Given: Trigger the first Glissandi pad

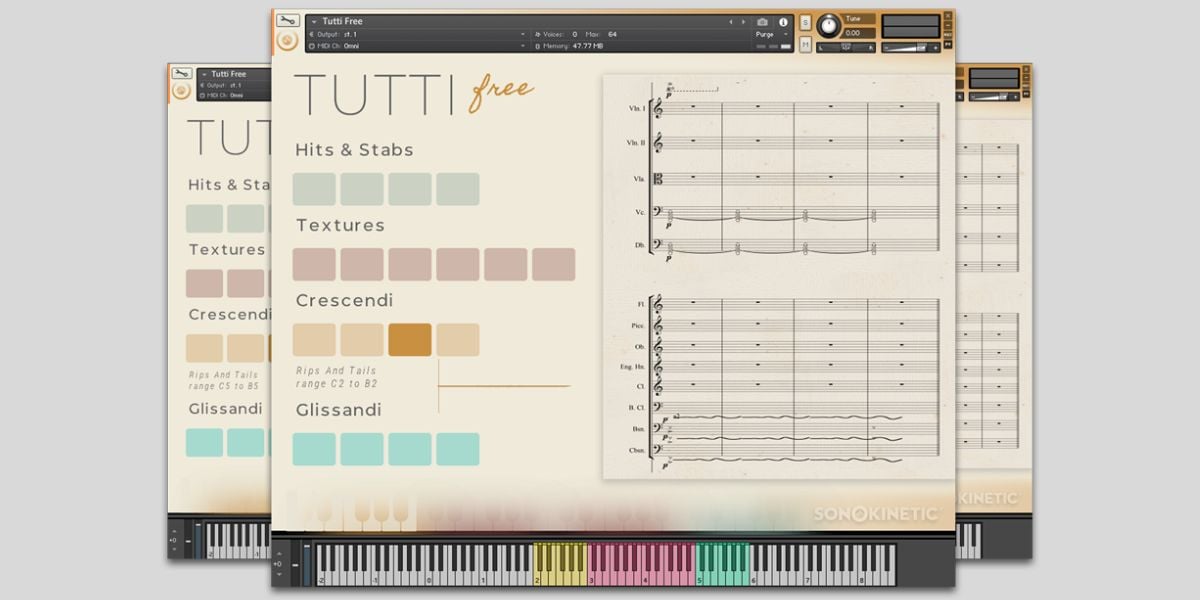Looking at the screenshot, I should tap(314, 449).
